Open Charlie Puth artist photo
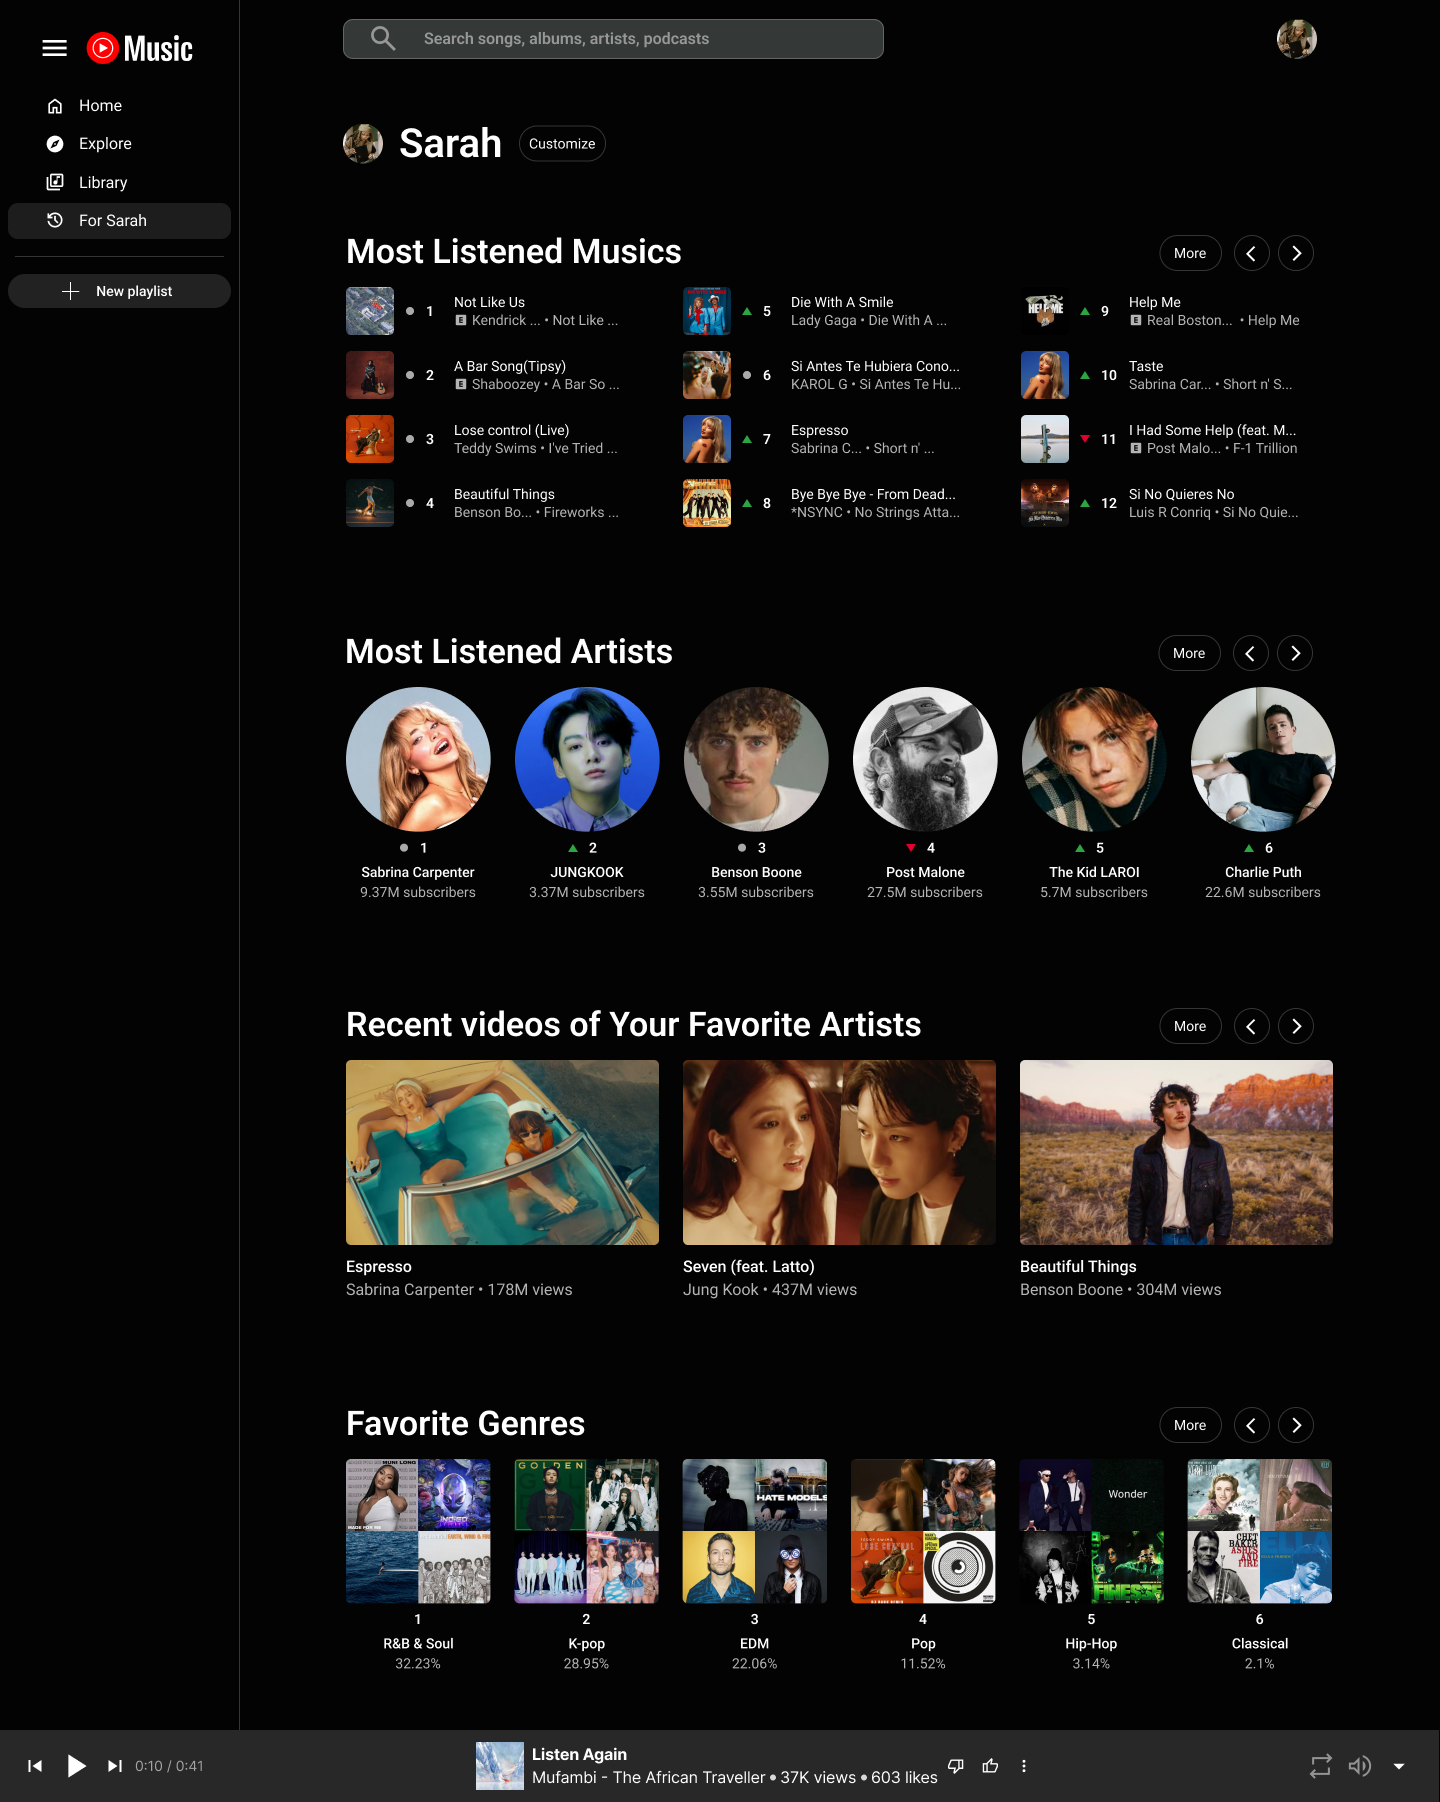 pyautogui.click(x=1263, y=759)
